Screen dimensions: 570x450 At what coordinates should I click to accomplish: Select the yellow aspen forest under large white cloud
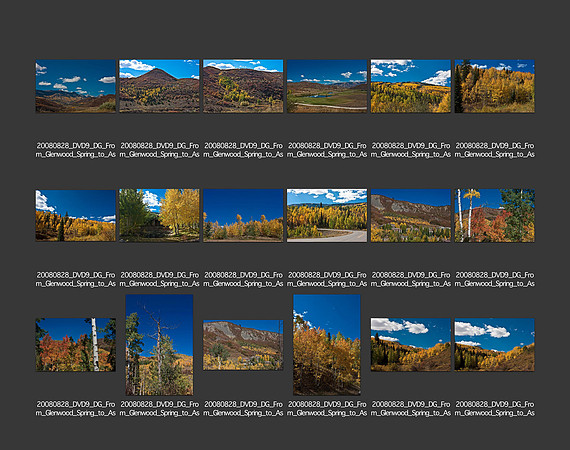point(411,86)
